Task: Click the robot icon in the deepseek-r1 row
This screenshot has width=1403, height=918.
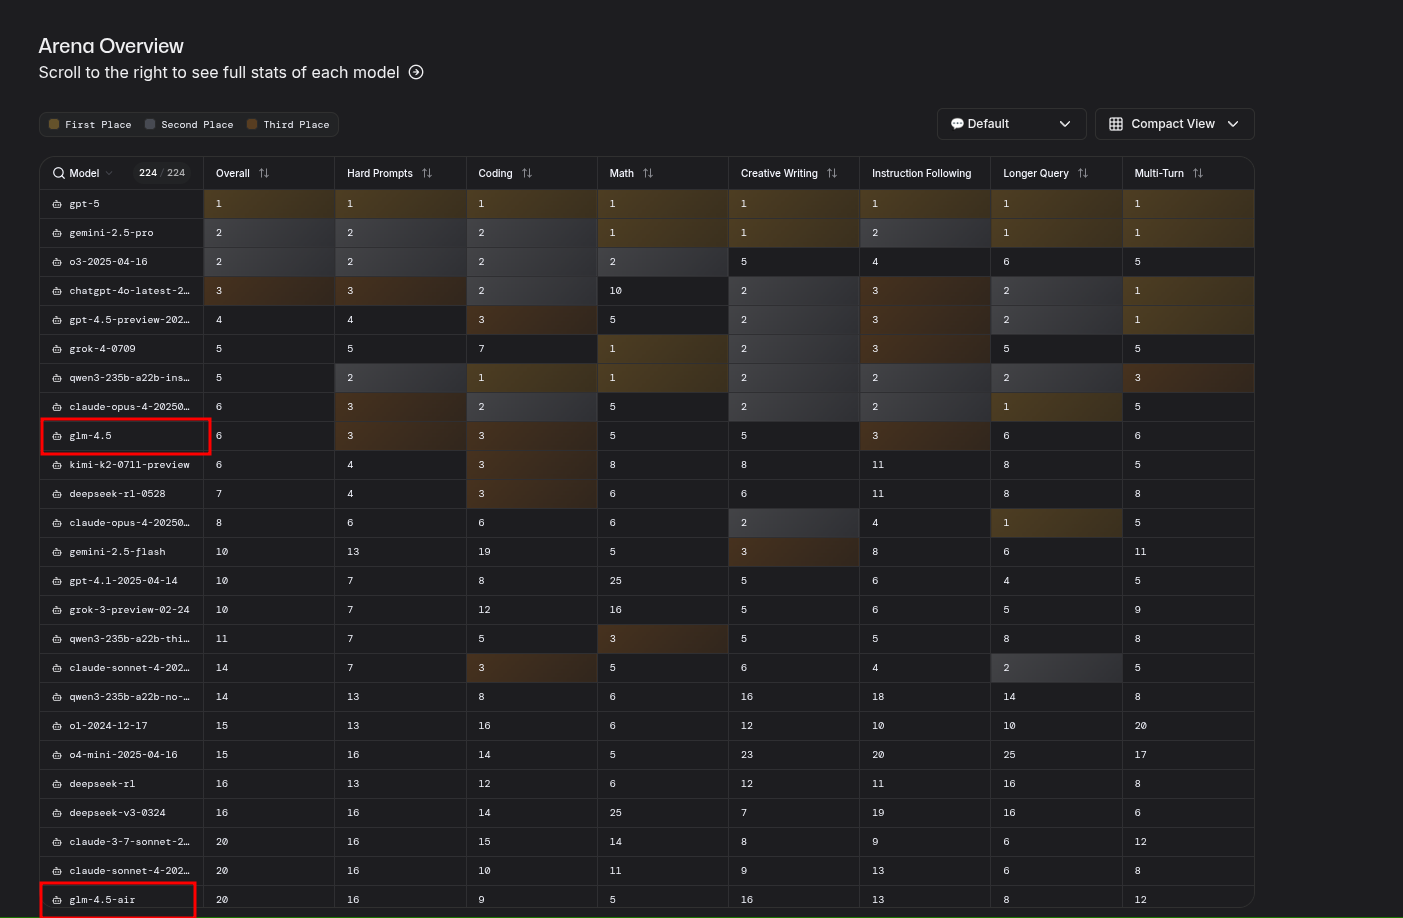Action: coord(57,784)
